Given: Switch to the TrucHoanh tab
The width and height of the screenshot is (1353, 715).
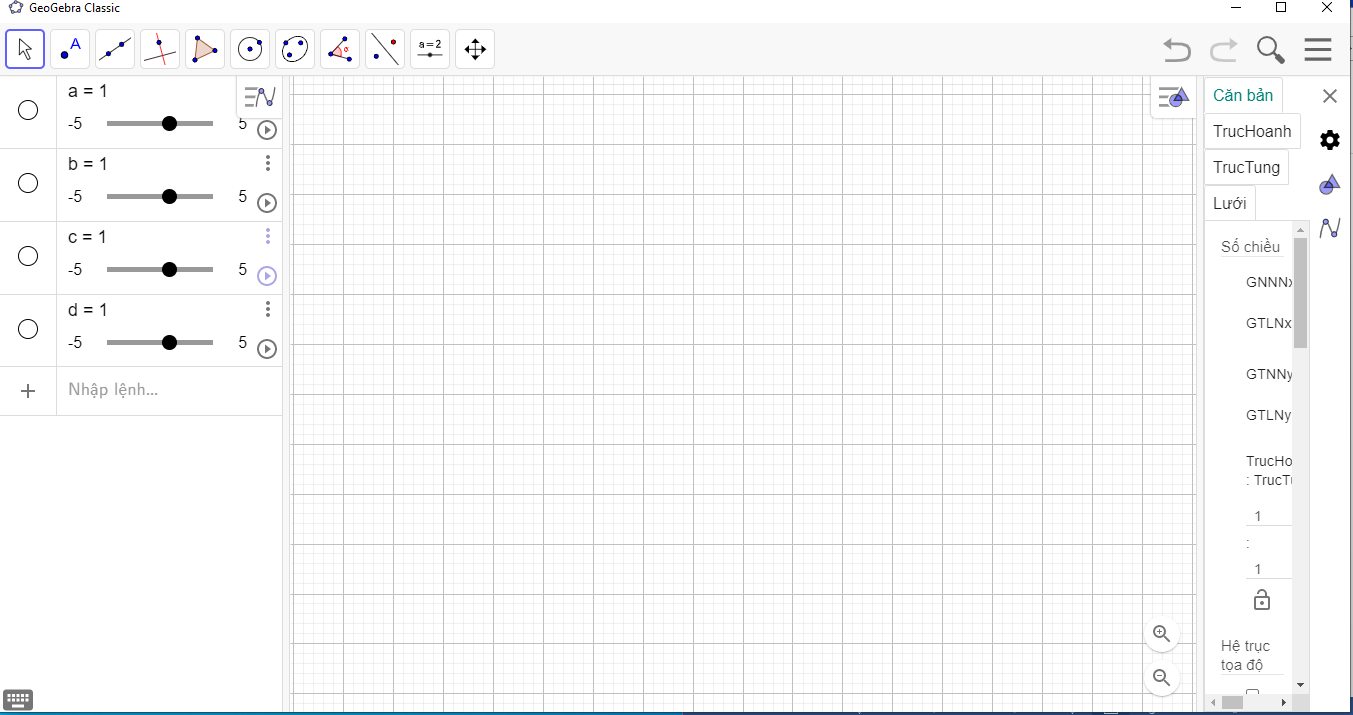Looking at the screenshot, I should (1252, 131).
